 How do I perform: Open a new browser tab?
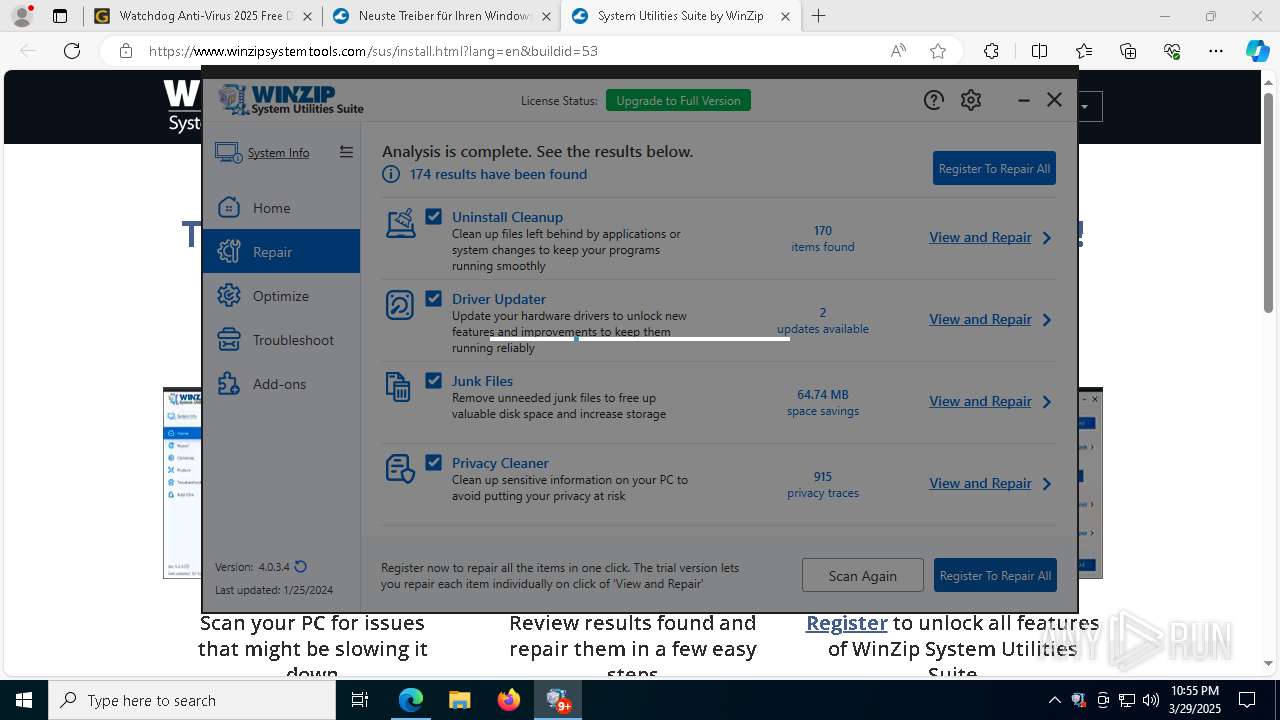coord(819,16)
